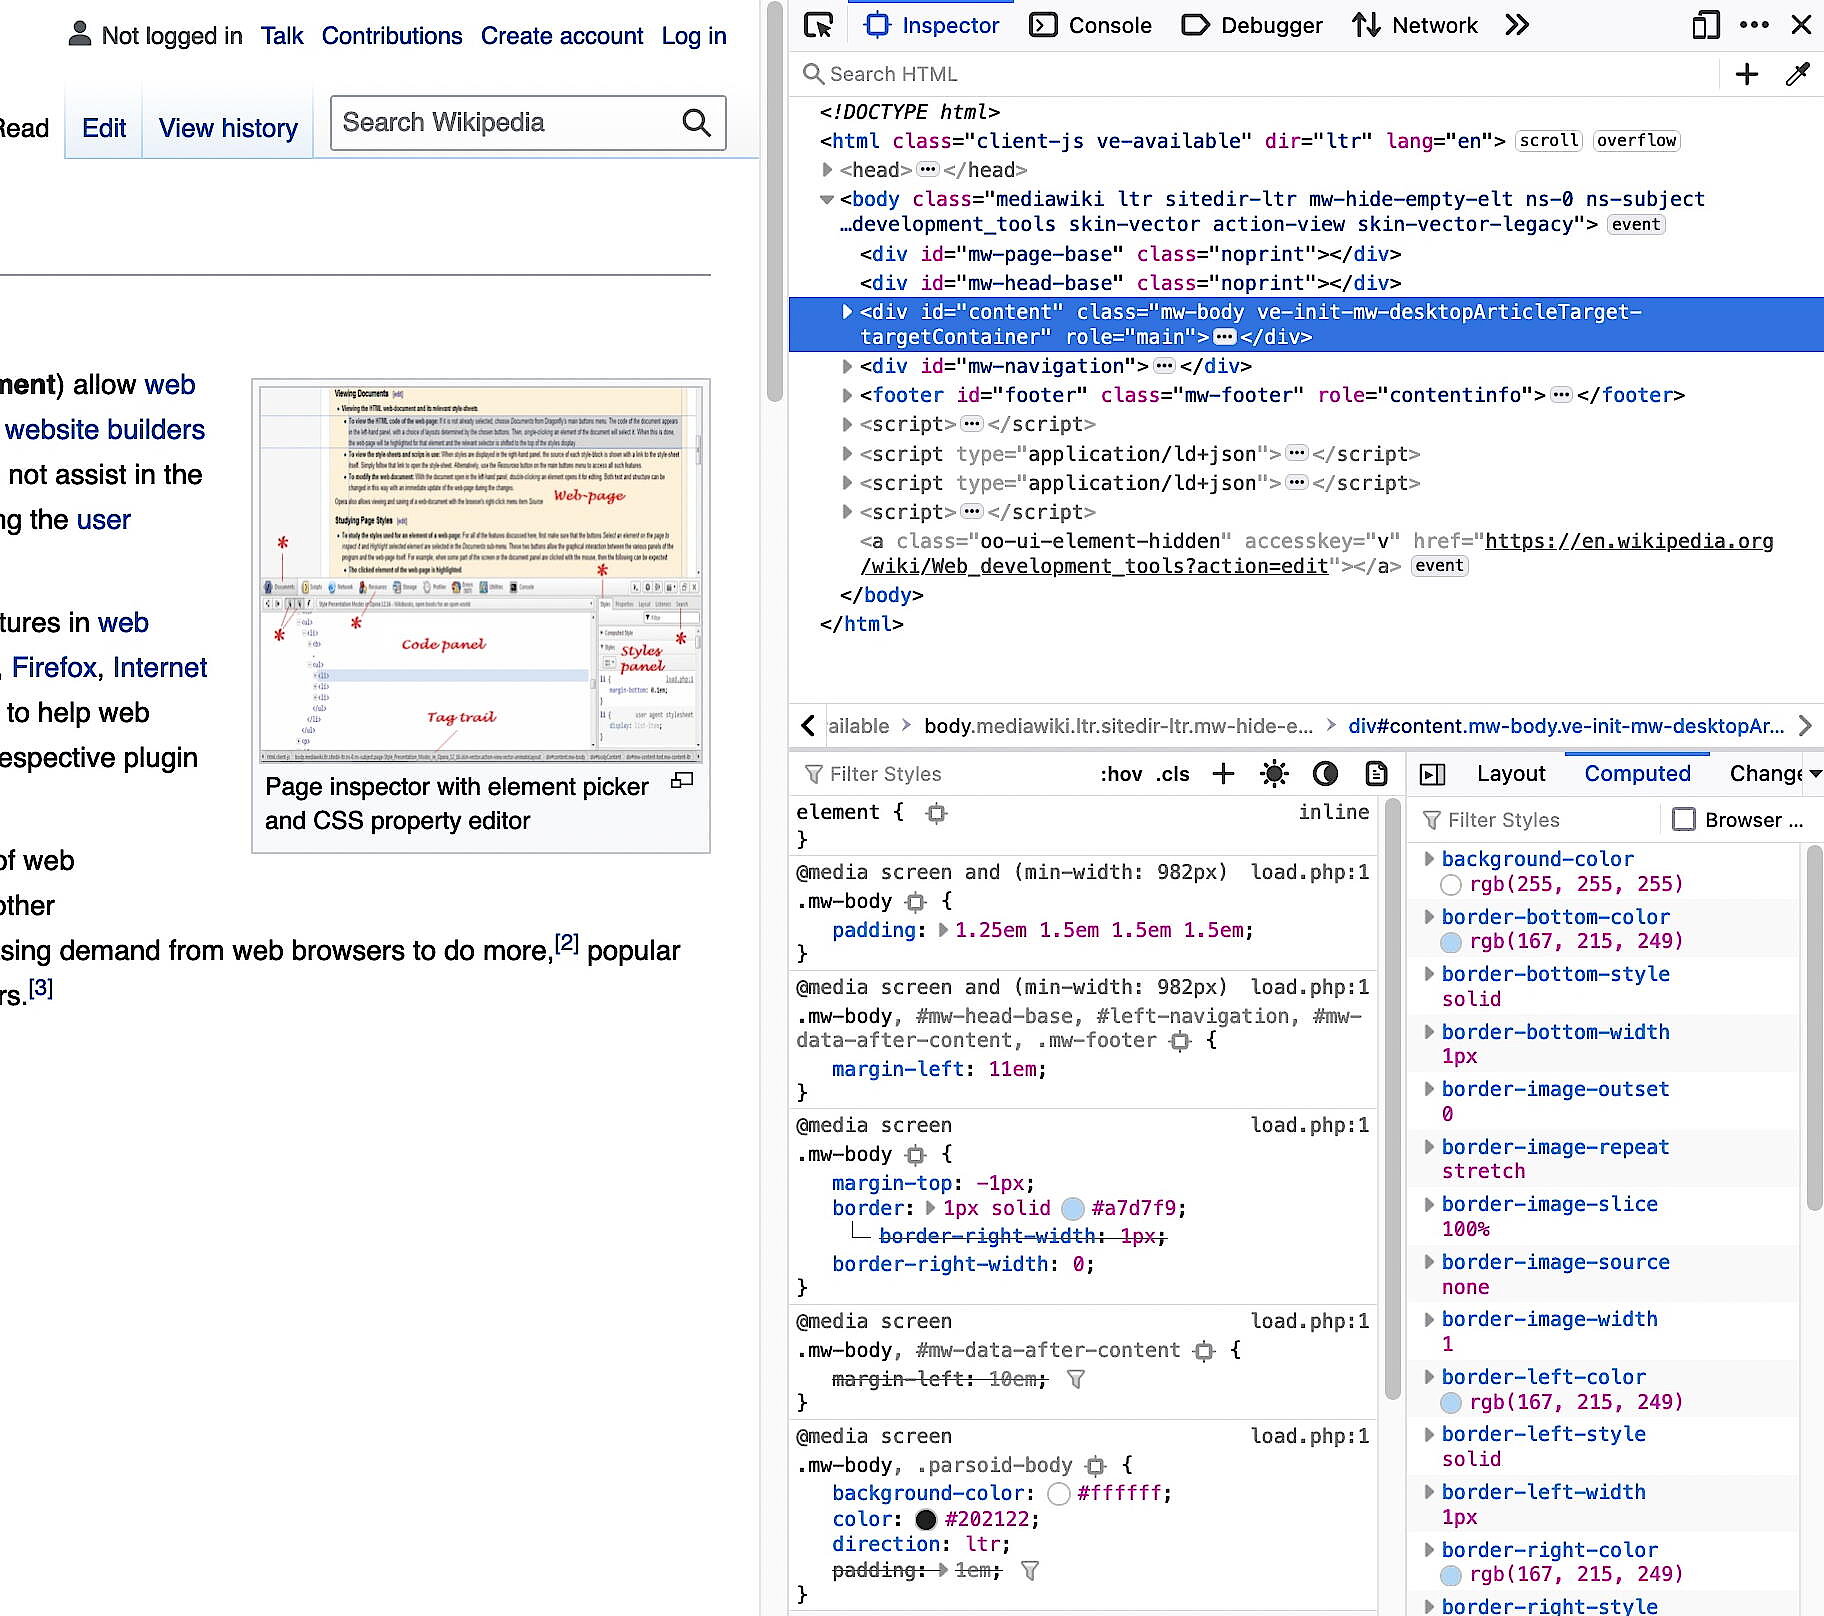The width and height of the screenshot is (1824, 1616).
Task: Toggle dark color scheme simulation
Action: tap(1326, 773)
